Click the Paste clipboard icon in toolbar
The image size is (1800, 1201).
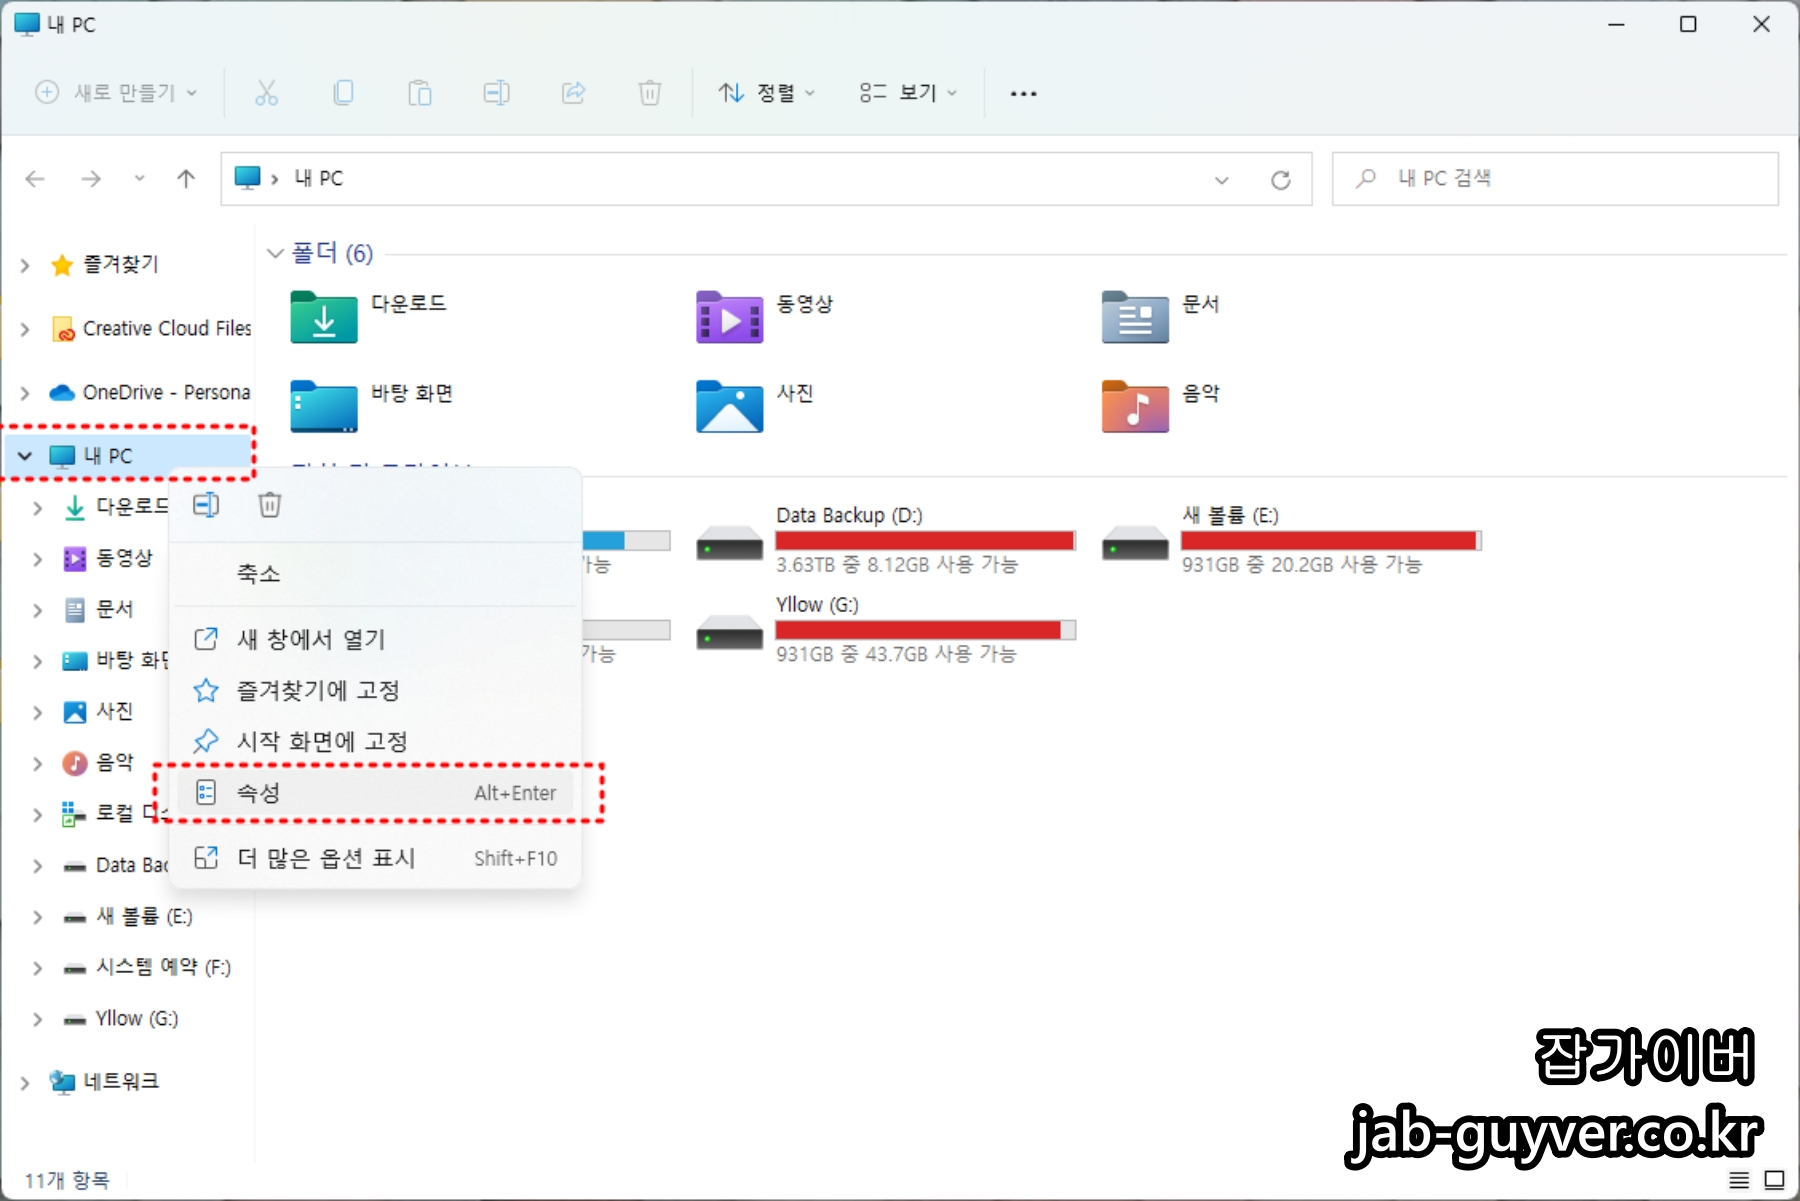click(420, 93)
